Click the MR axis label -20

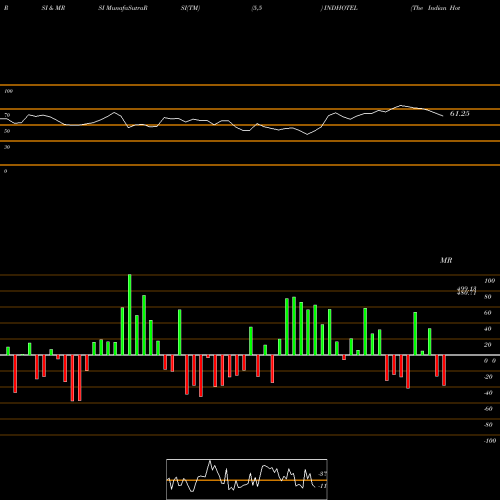tap(488, 377)
